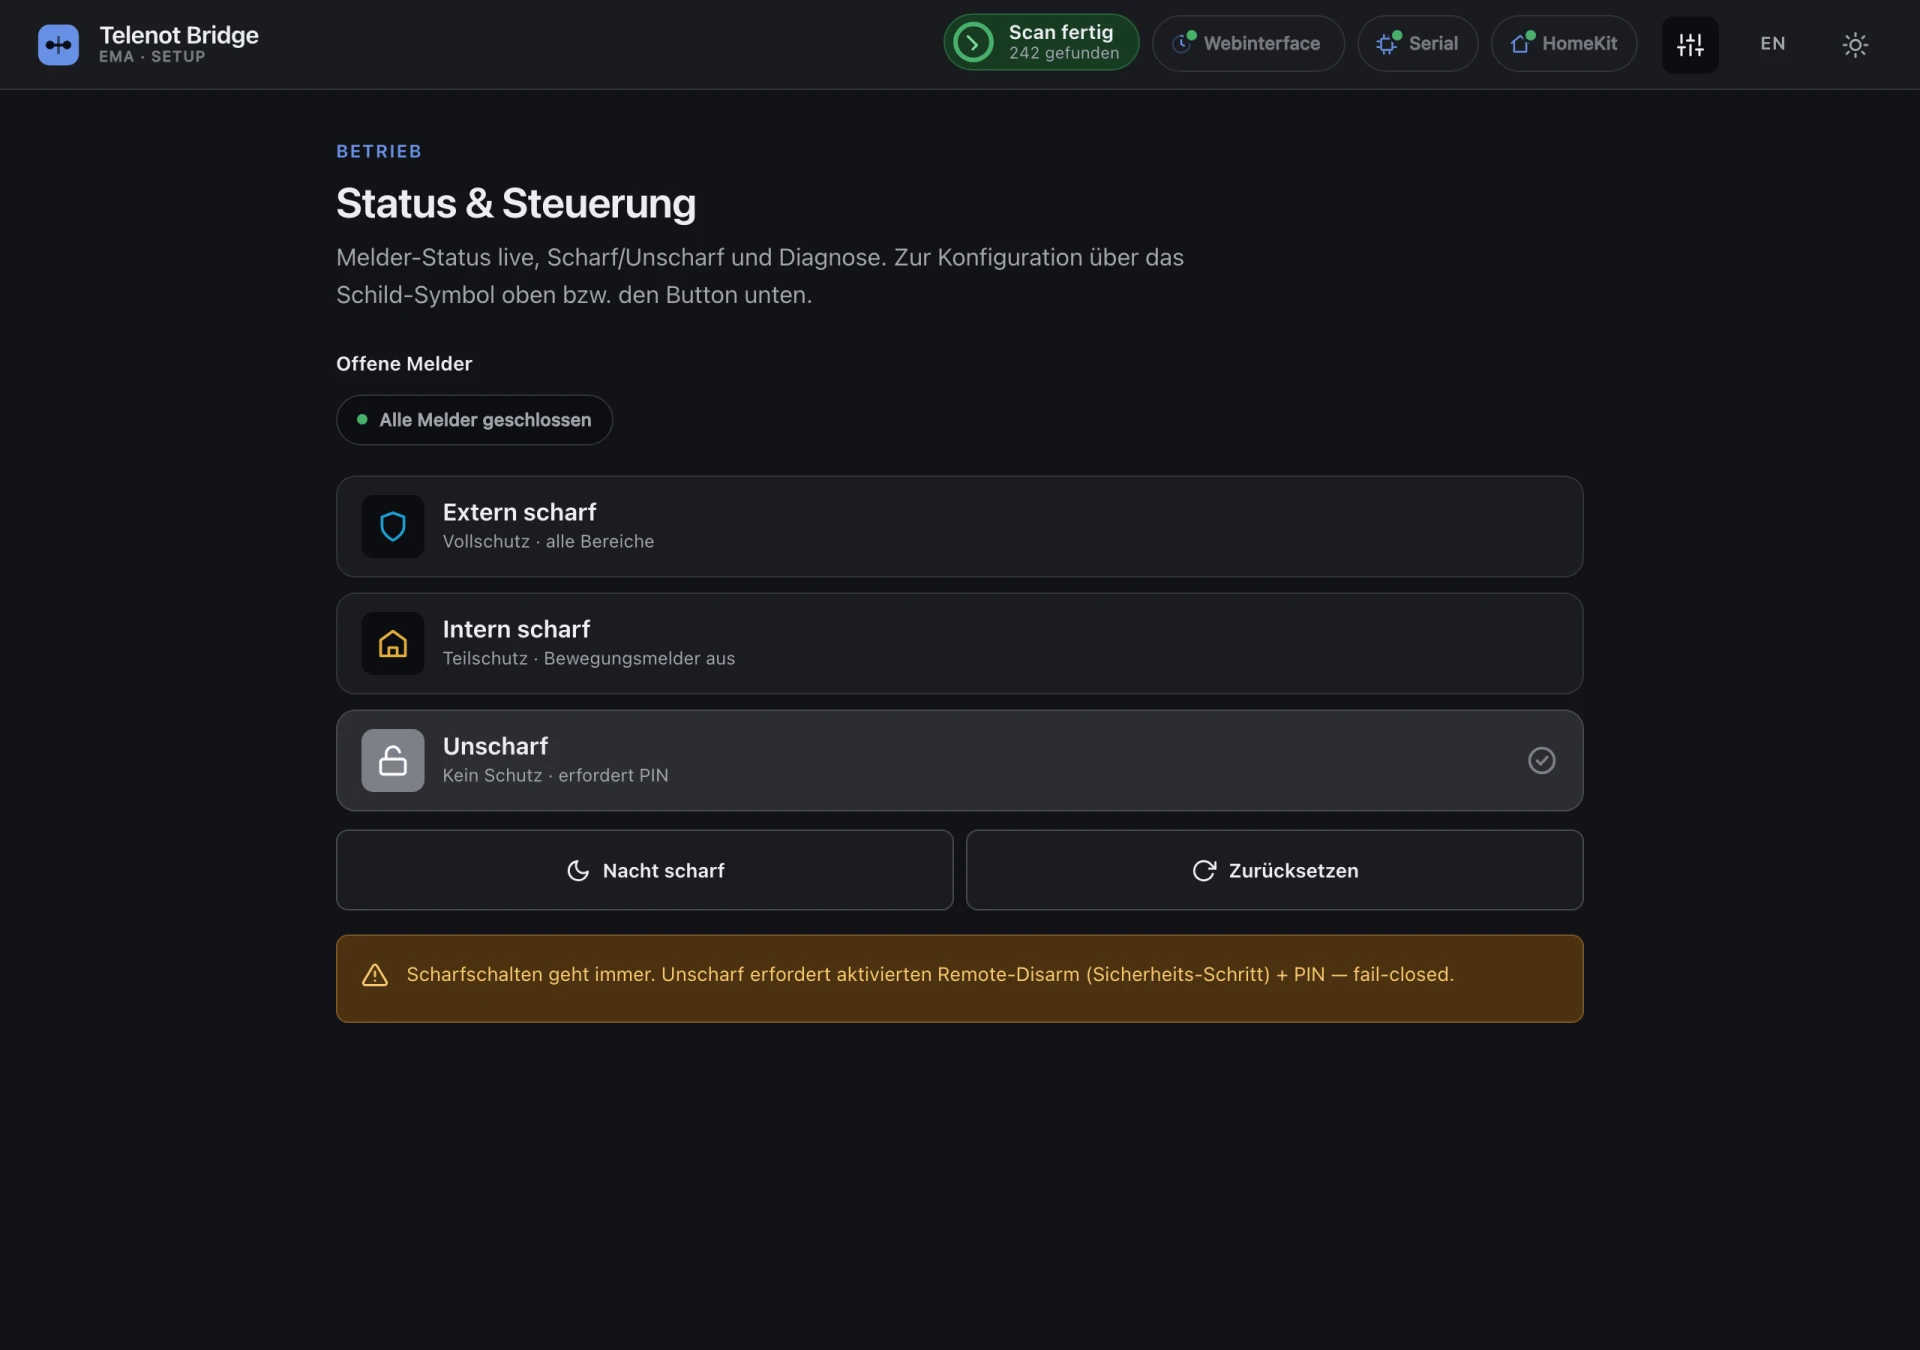The width and height of the screenshot is (1920, 1350).
Task: Click the Alle Melder geschlossen chip
Action: click(x=474, y=420)
